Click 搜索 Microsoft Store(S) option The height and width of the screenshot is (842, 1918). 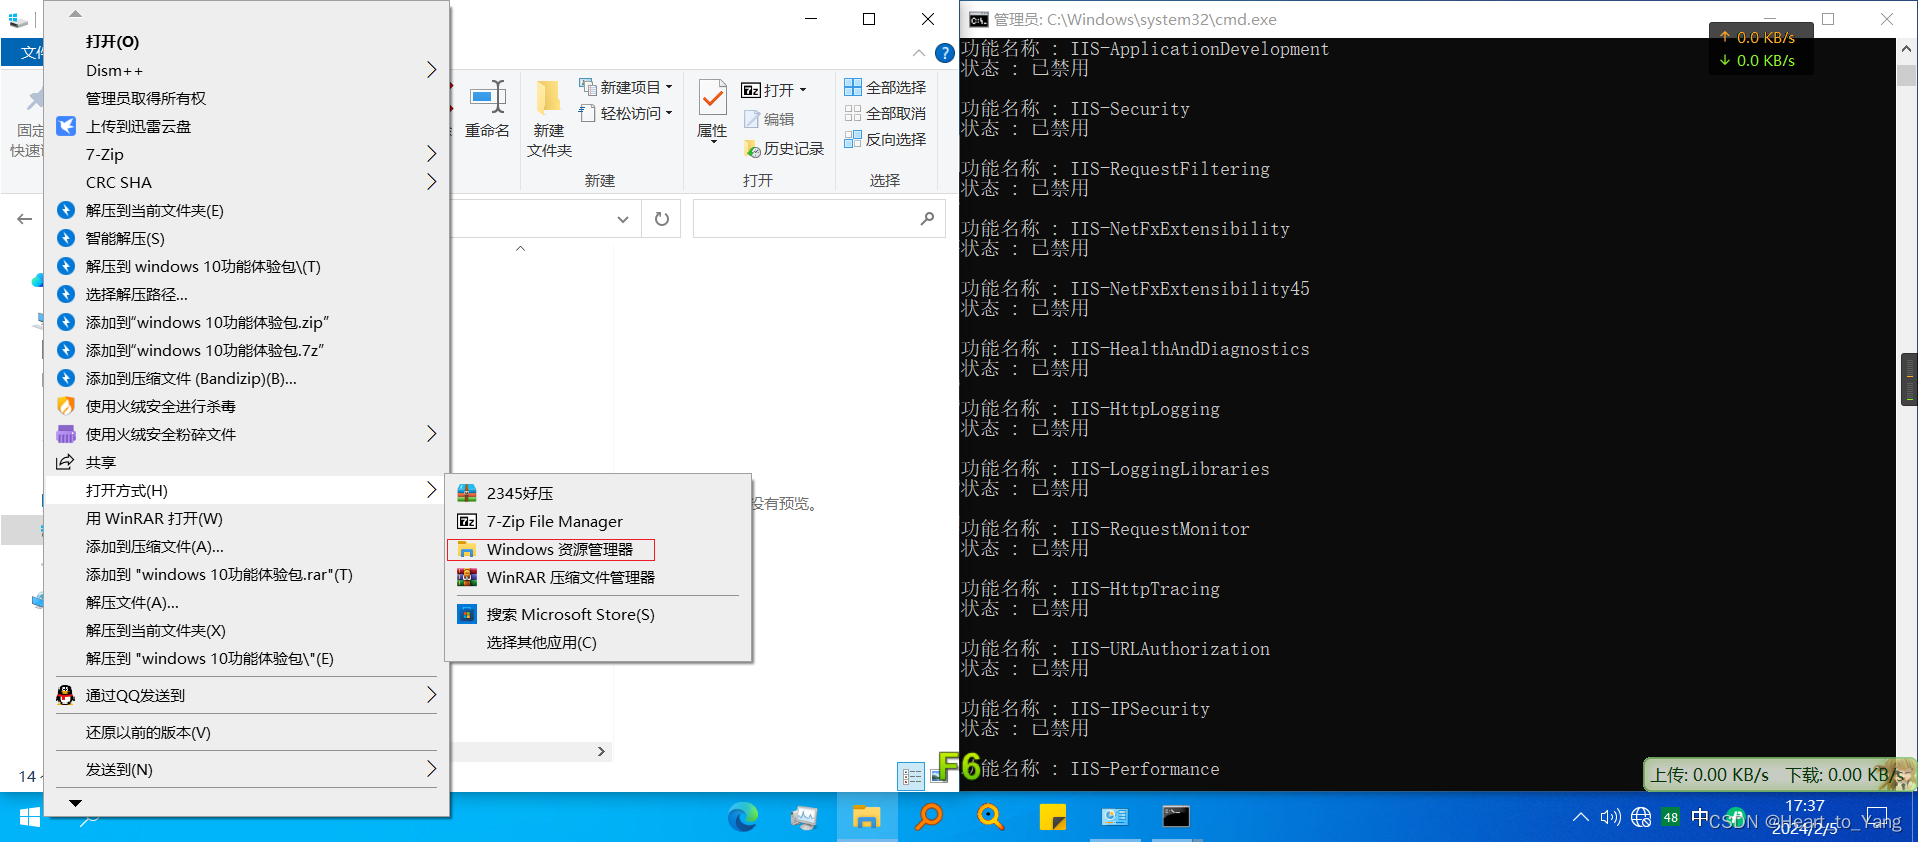click(x=570, y=614)
